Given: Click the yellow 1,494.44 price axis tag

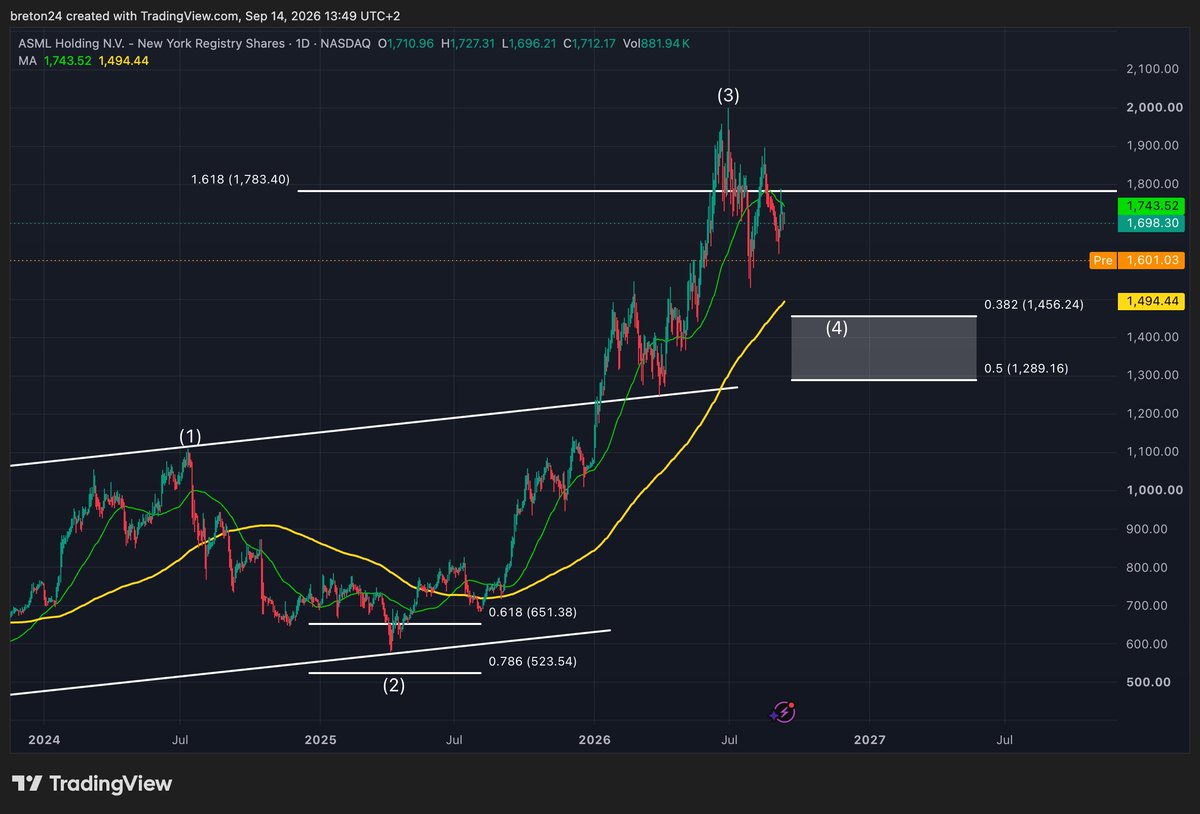Looking at the screenshot, I should pos(1149,300).
